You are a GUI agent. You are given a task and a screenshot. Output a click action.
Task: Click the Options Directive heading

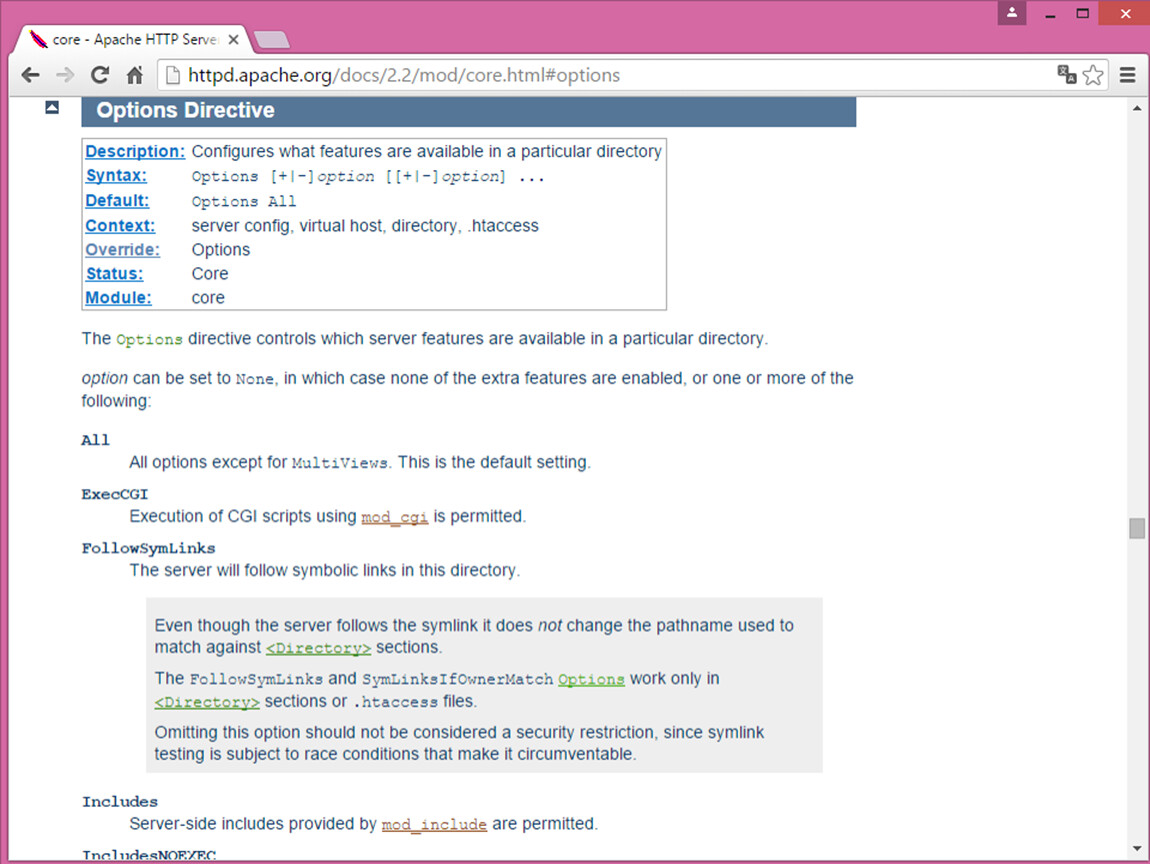point(186,110)
